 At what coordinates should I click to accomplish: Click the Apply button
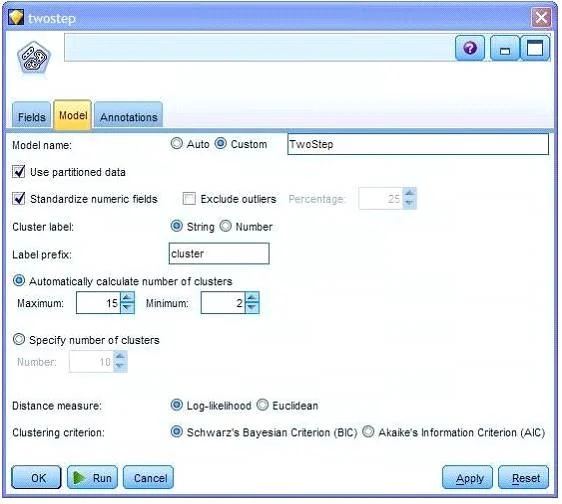point(467,477)
